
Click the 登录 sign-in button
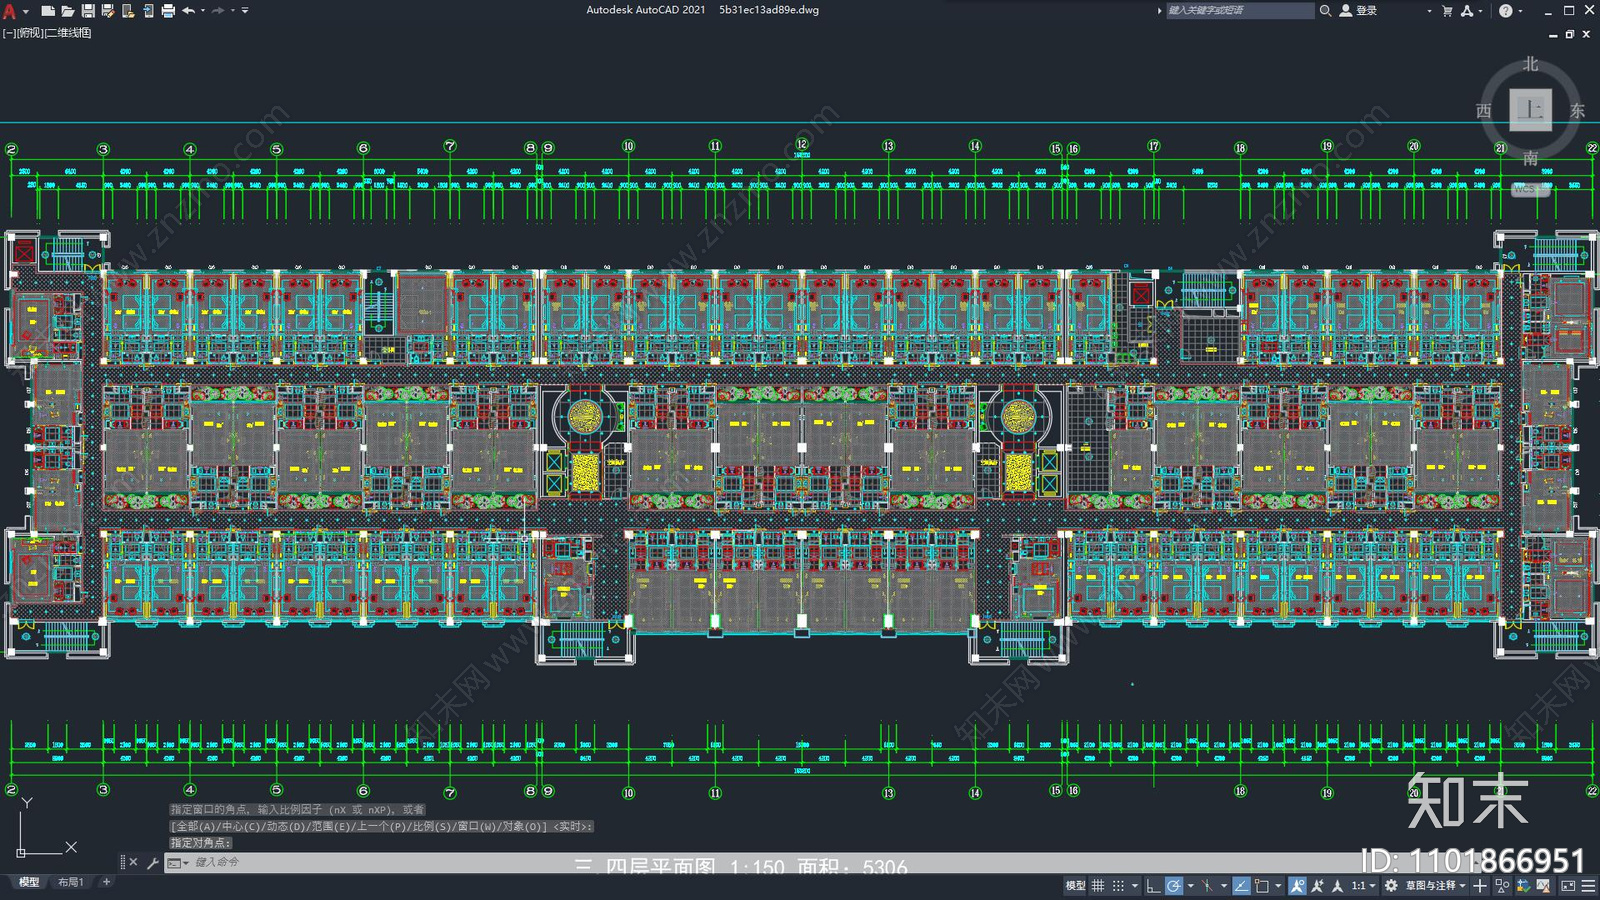click(1359, 11)
